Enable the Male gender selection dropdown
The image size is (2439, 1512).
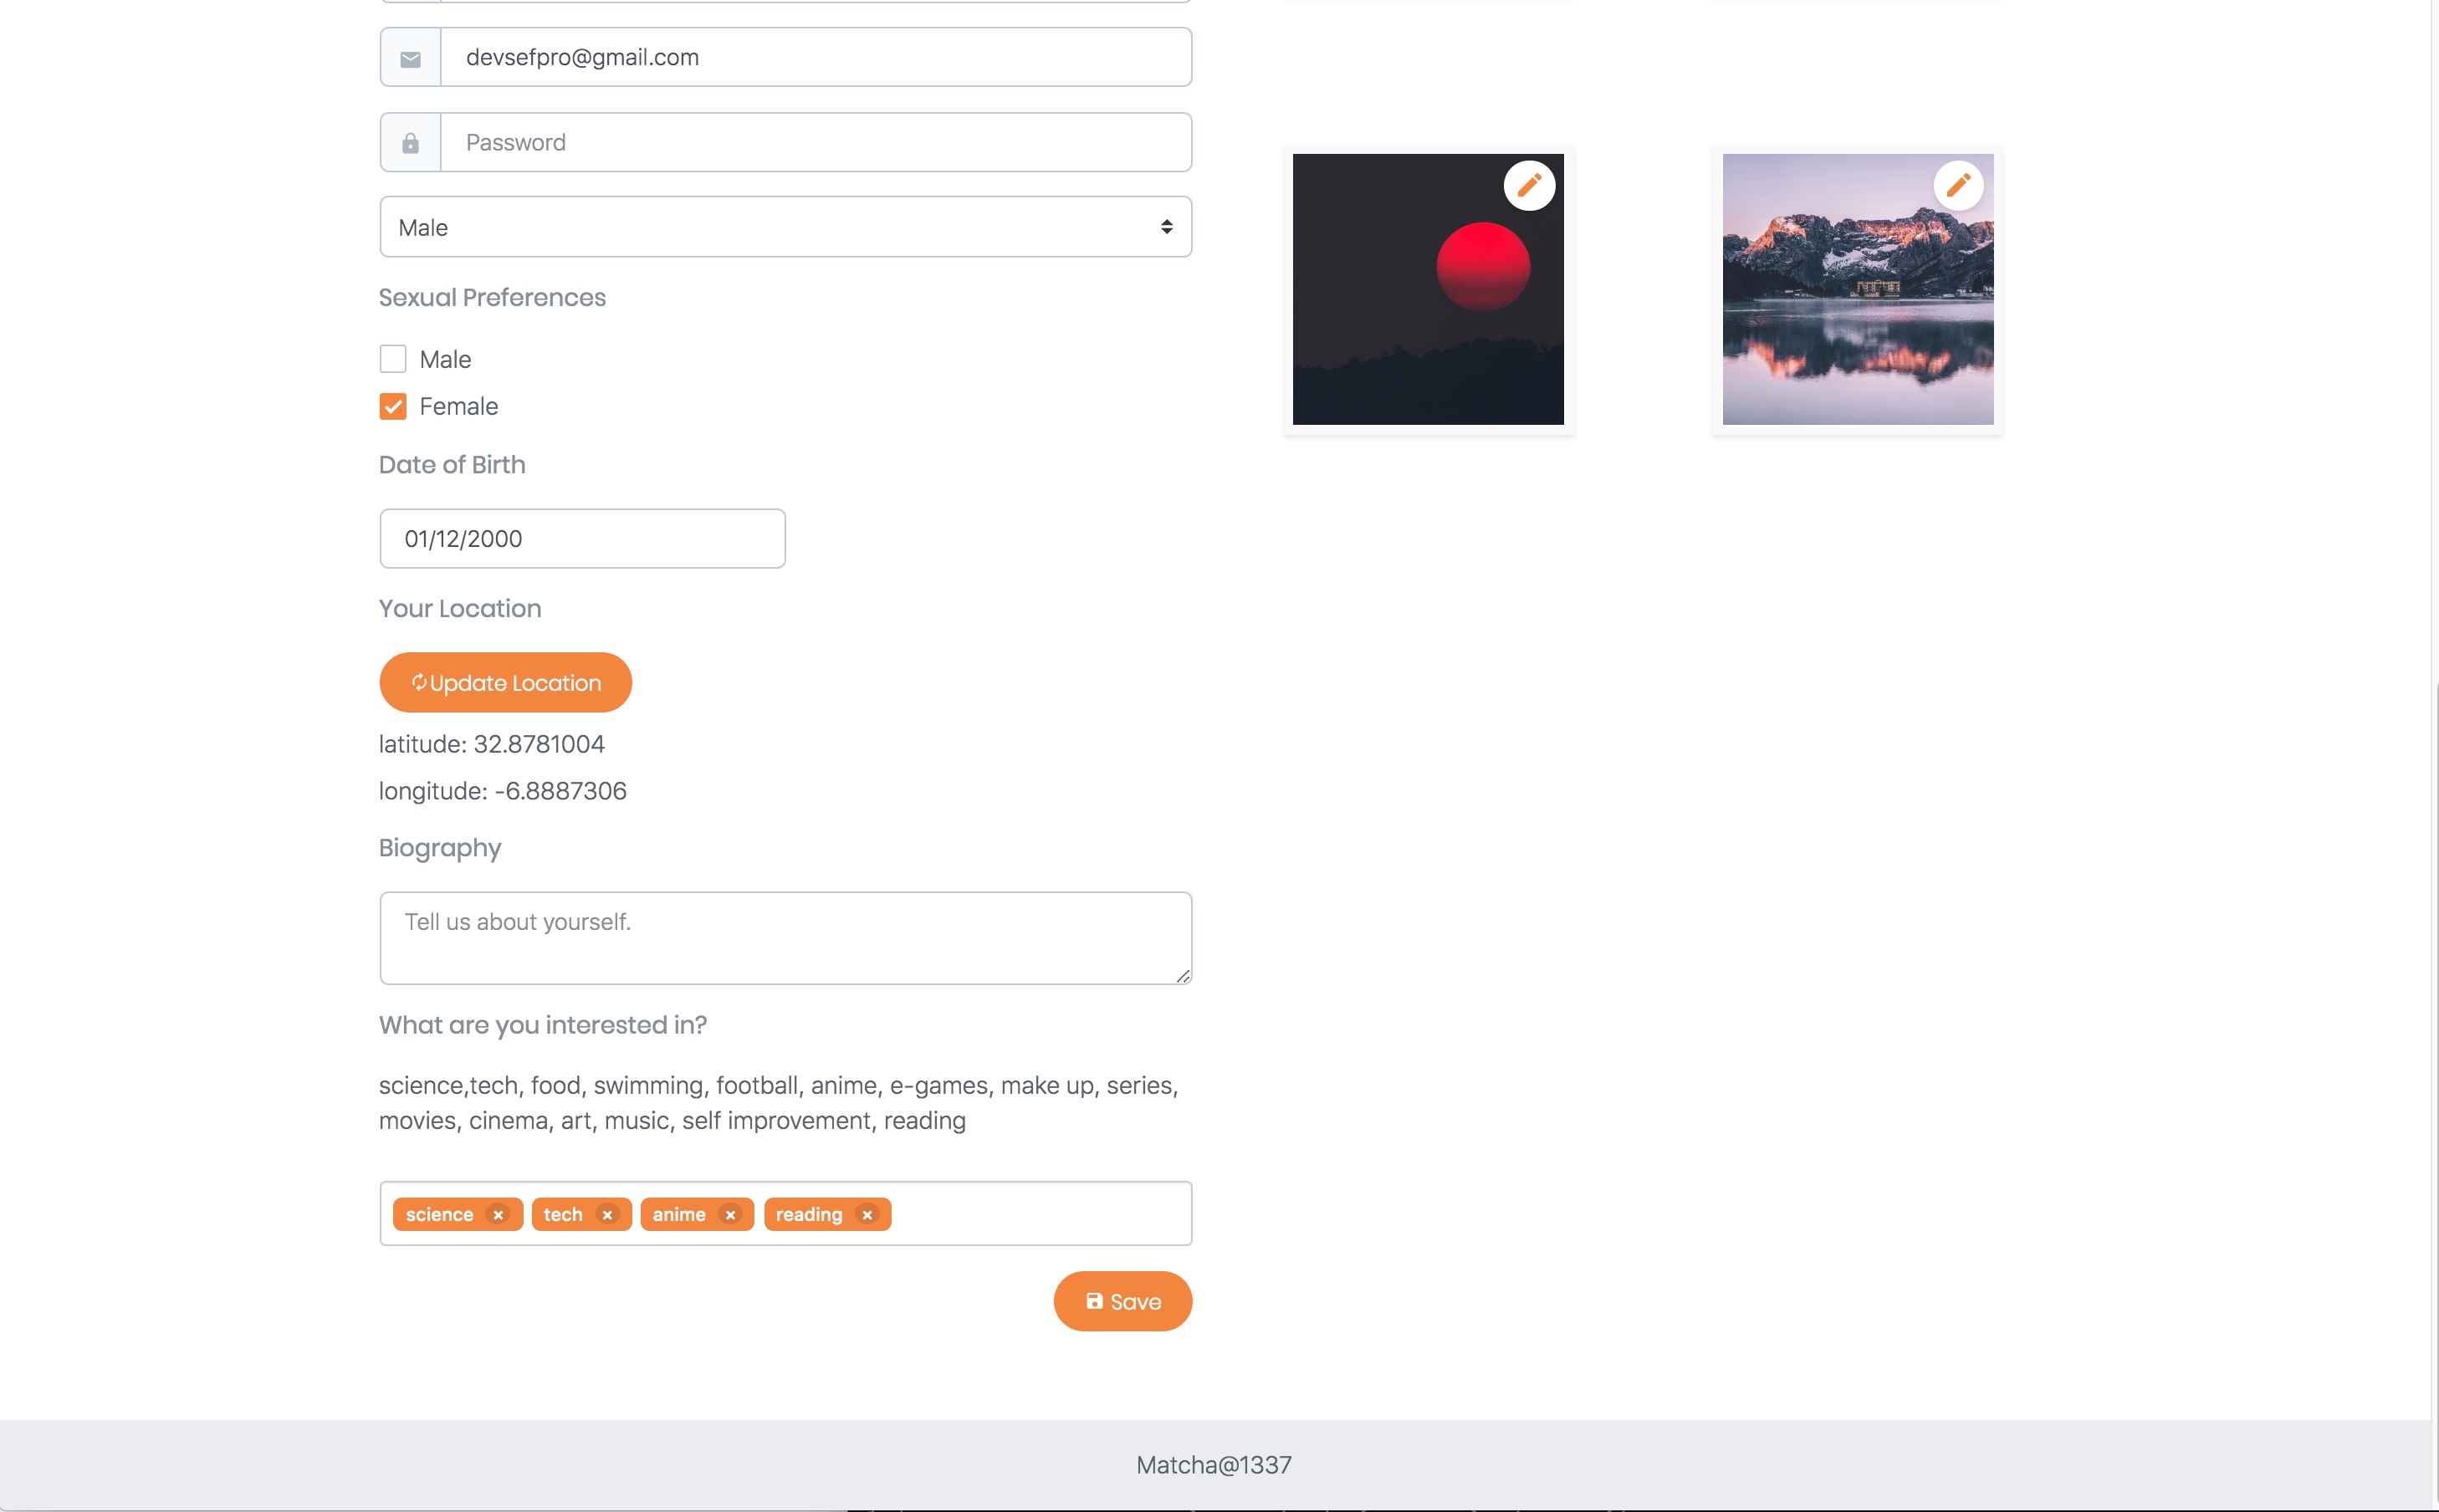785,227
